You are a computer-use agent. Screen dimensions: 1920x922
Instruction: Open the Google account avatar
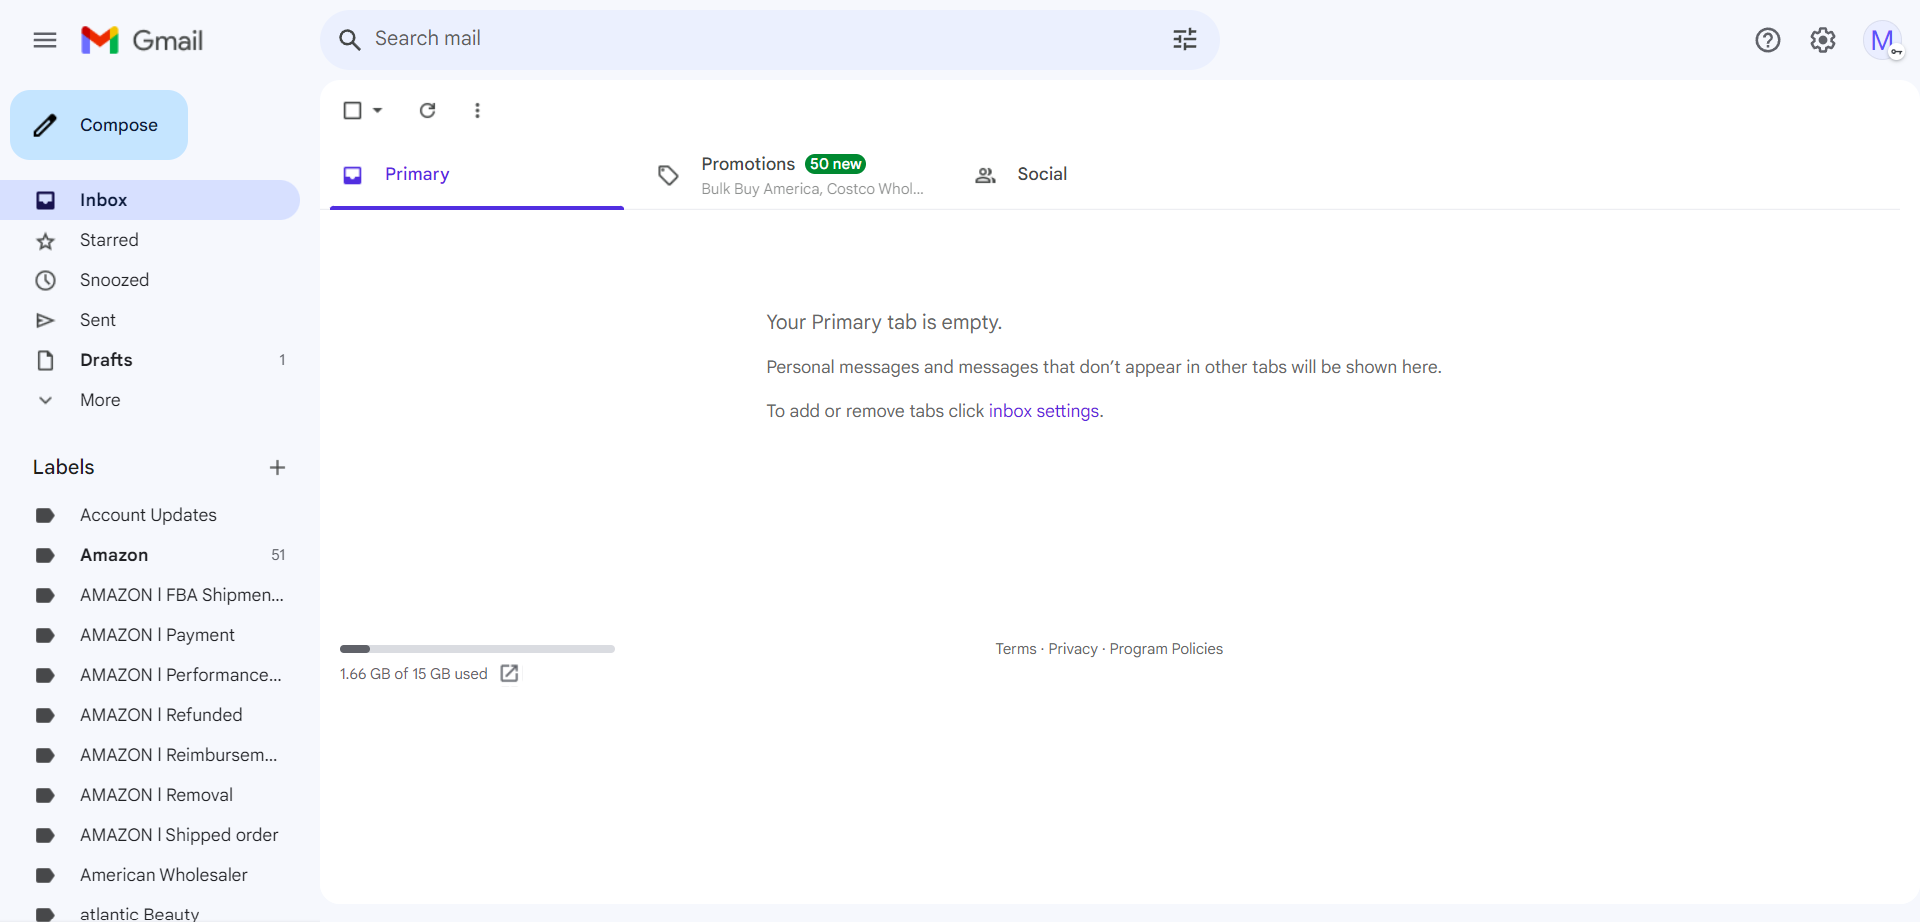click(x=1883, y=40)
